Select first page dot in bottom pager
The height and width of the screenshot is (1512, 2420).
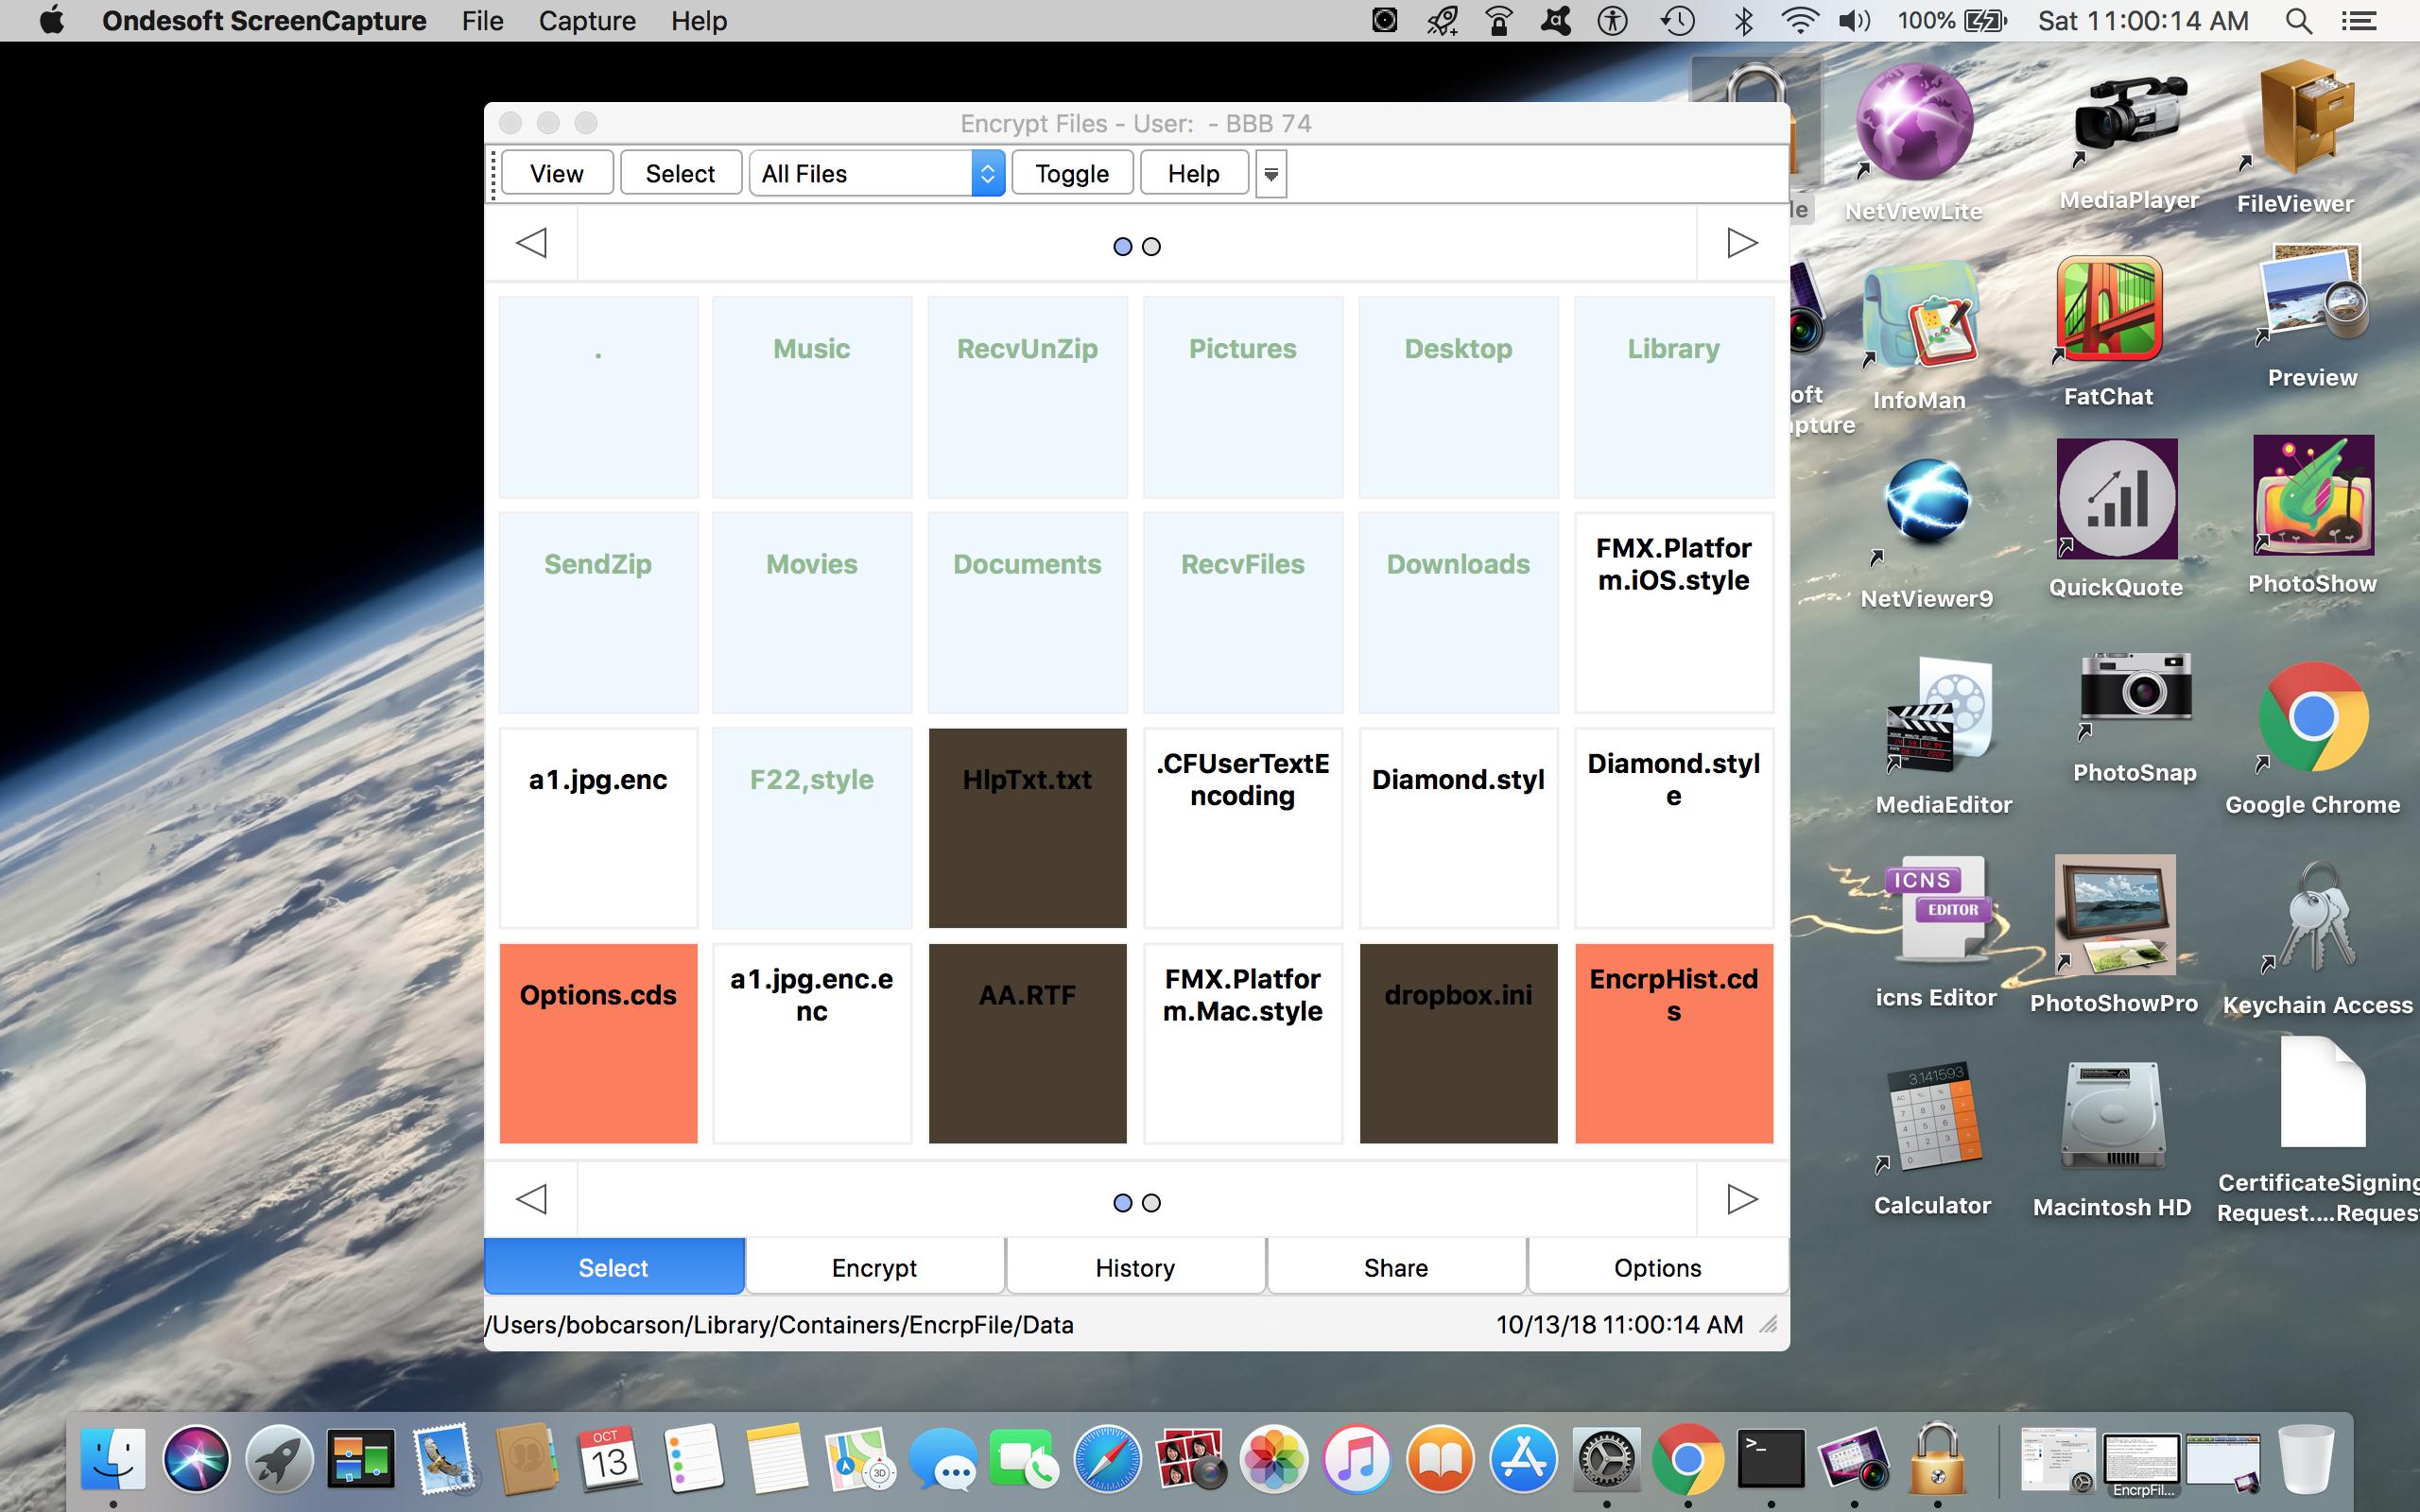(1123, 1202)
